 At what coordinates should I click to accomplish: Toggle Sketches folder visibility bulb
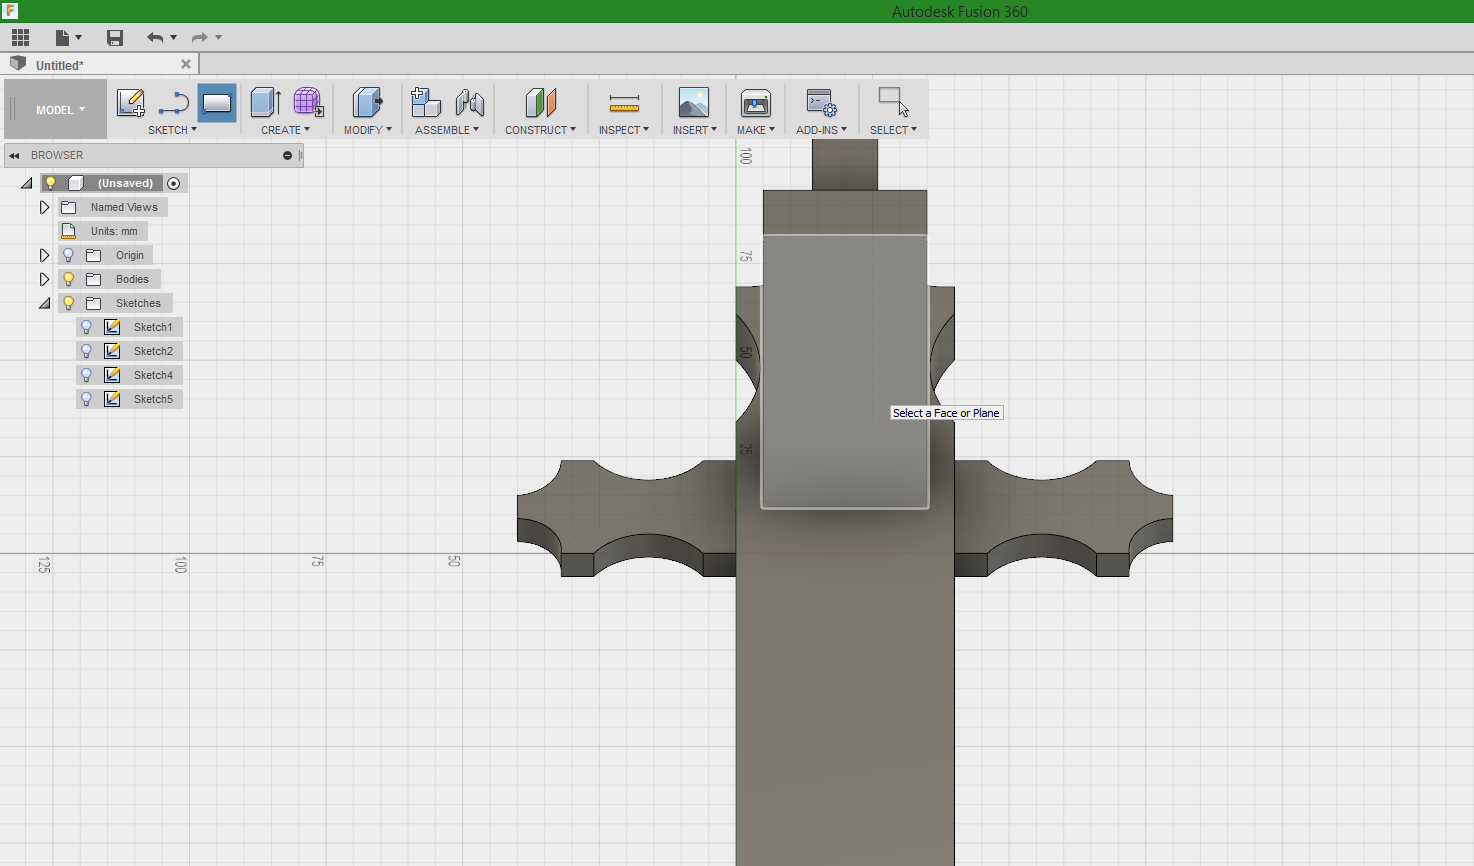69,303
